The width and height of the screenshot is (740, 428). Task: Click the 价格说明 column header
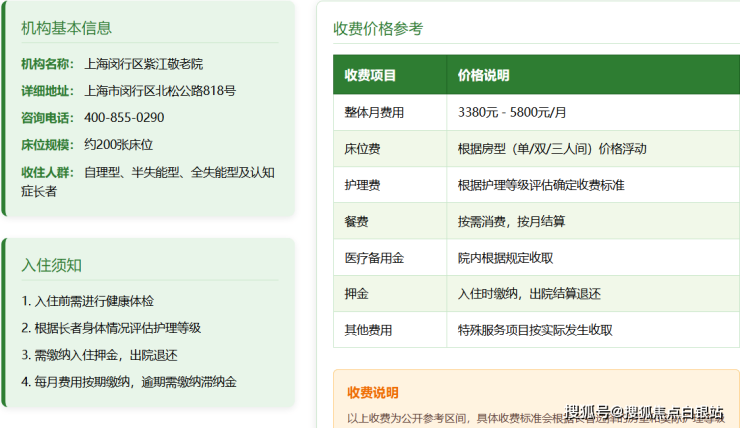(x=593, y=75)
